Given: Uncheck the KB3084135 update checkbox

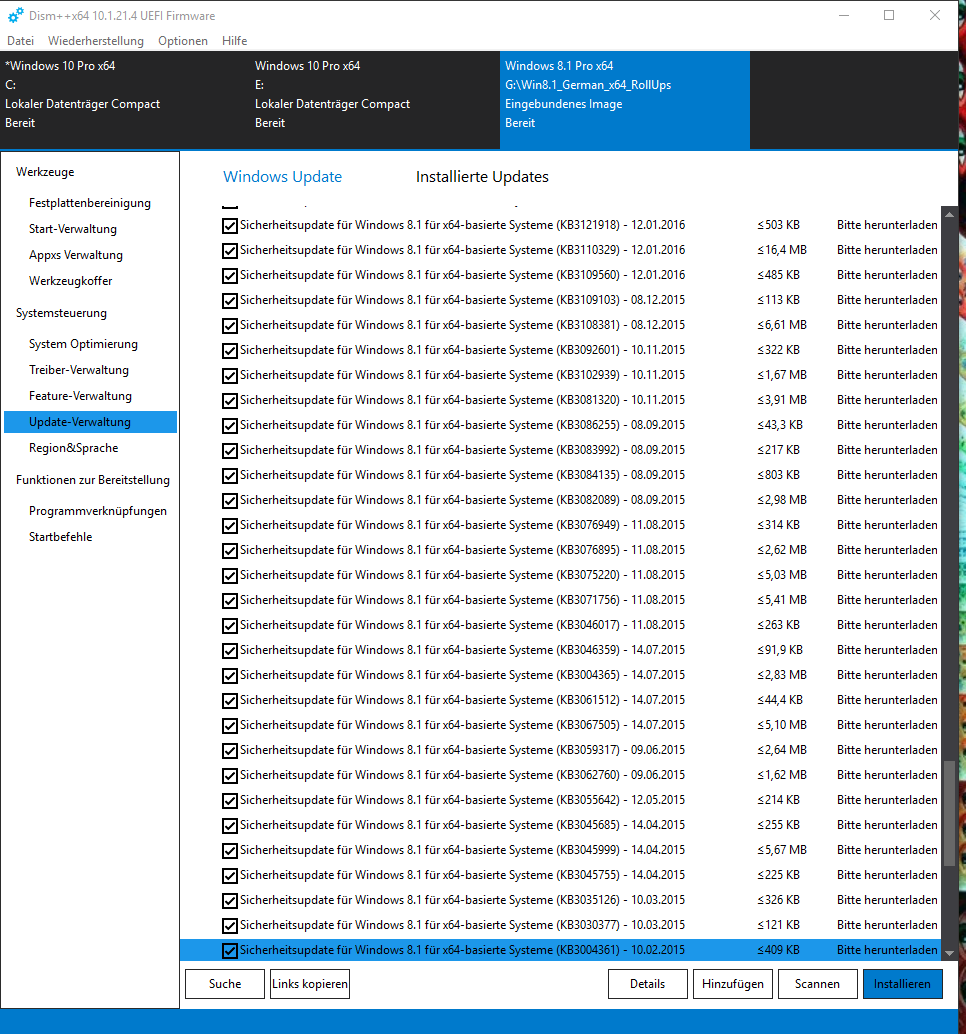Looking at the screenshot, I should point(229,476).
